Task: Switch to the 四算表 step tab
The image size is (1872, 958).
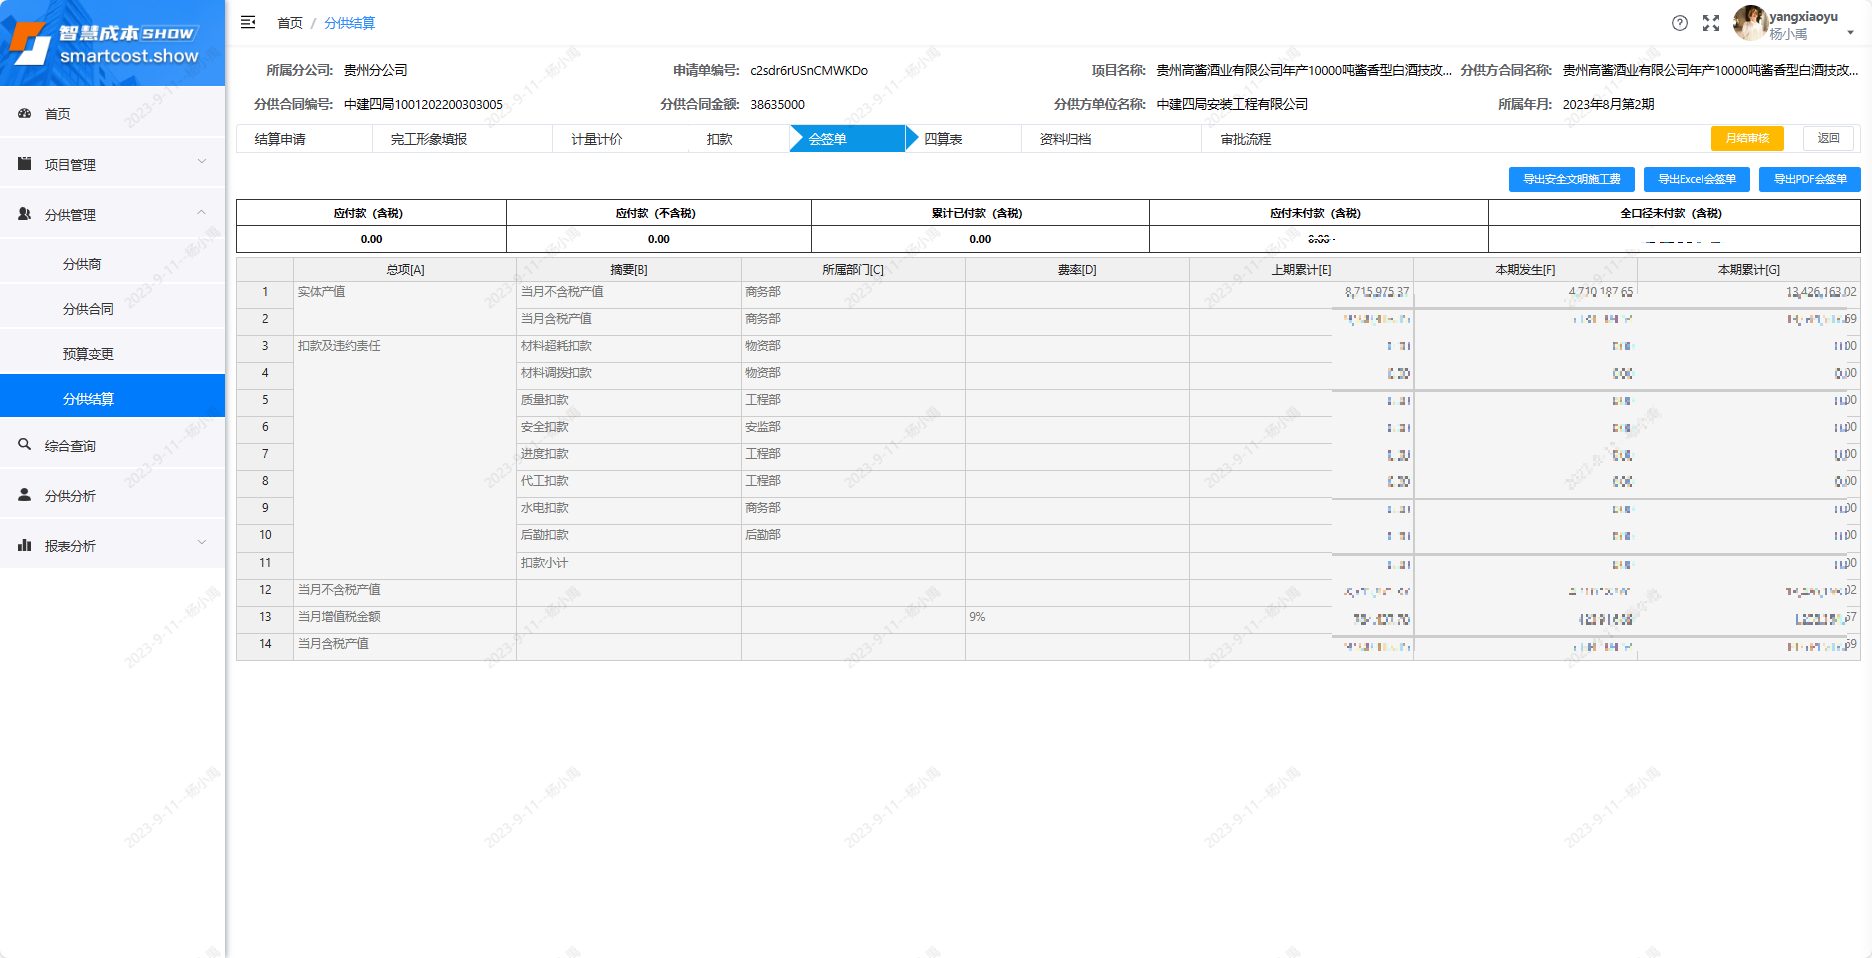Action: pyautogui.click(x=943, y=139)
